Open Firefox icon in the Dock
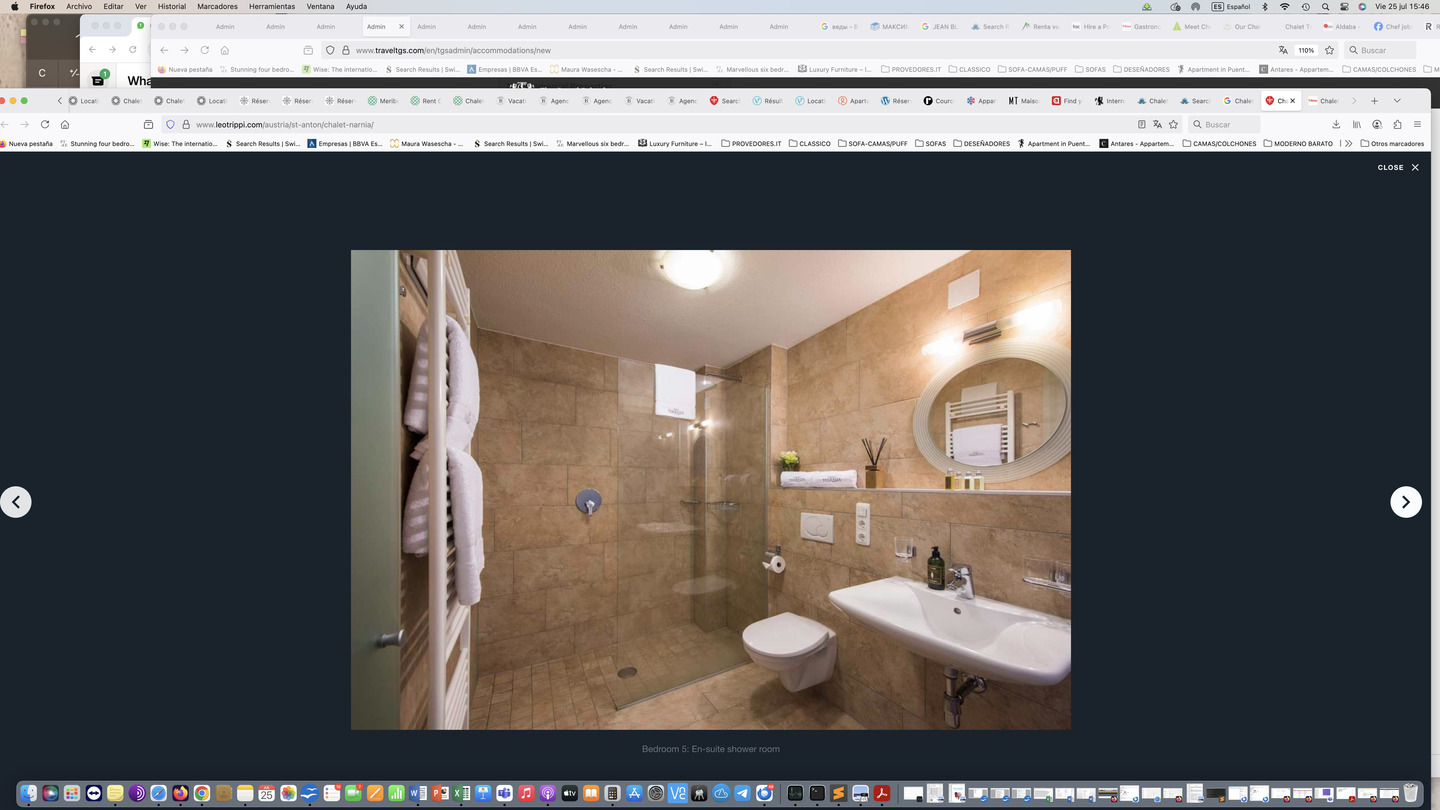This screenshot has height=810, width=1440. pos(180,793)
